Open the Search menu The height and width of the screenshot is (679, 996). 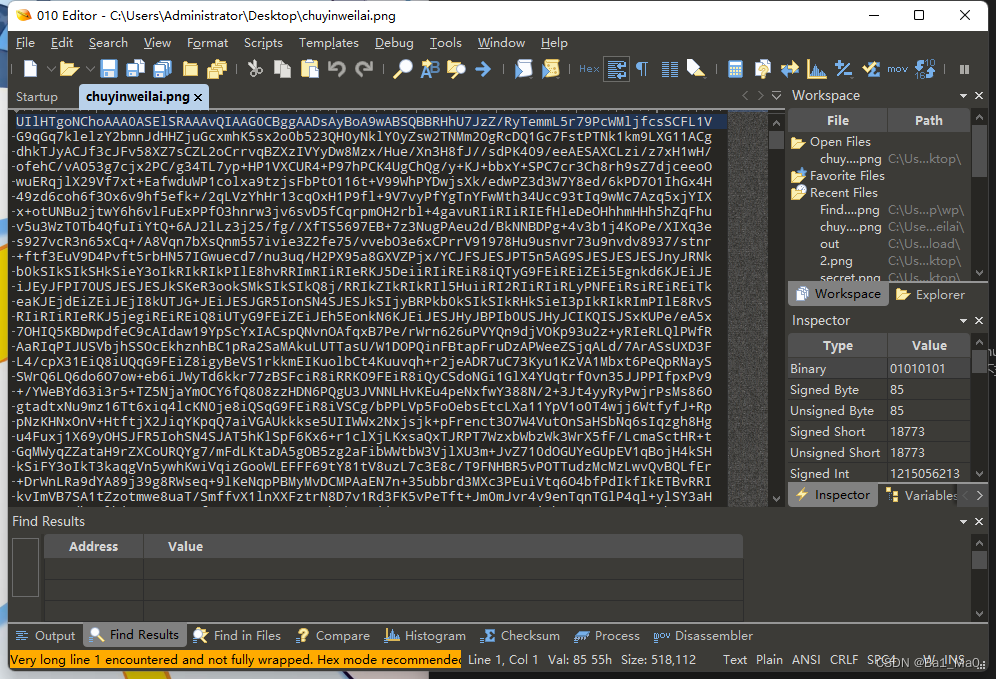(x=108, y=43)
